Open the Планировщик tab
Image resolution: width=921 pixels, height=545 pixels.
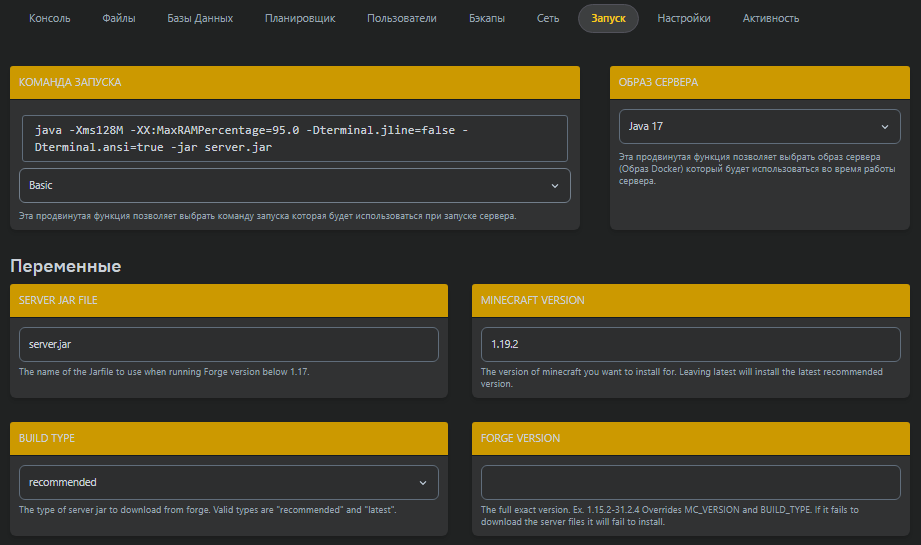tap(300, 18)
